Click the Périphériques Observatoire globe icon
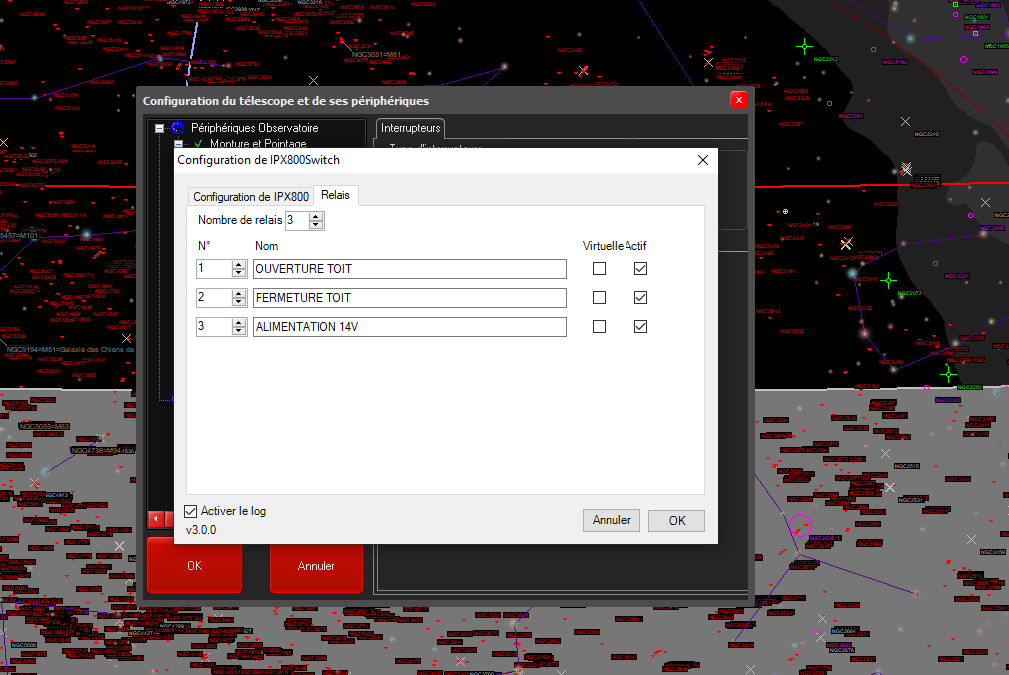Viewport: 1009px width, 675px height. tap(178, 128)
